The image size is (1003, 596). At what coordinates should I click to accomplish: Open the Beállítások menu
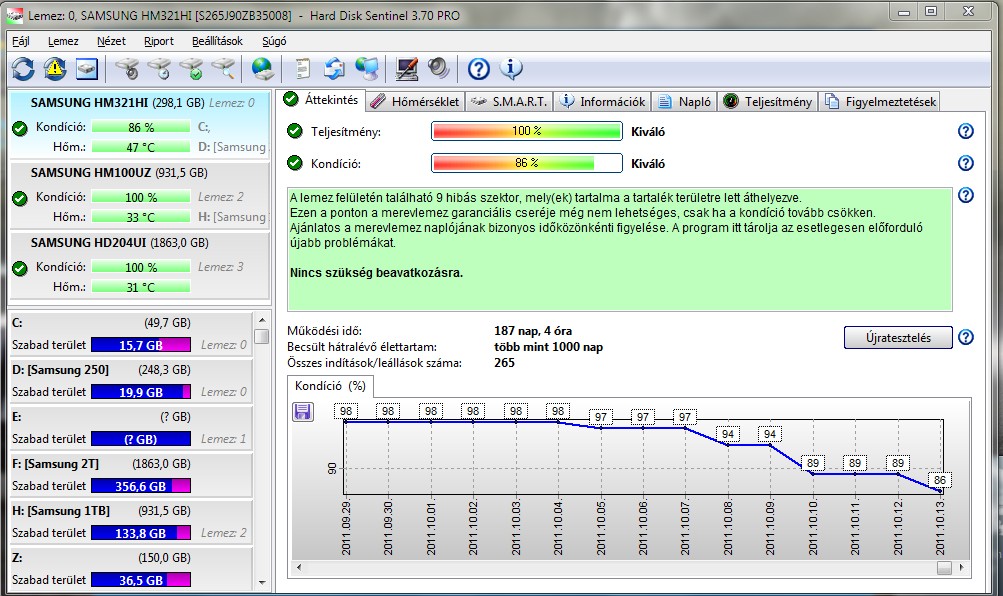(217, 41)
